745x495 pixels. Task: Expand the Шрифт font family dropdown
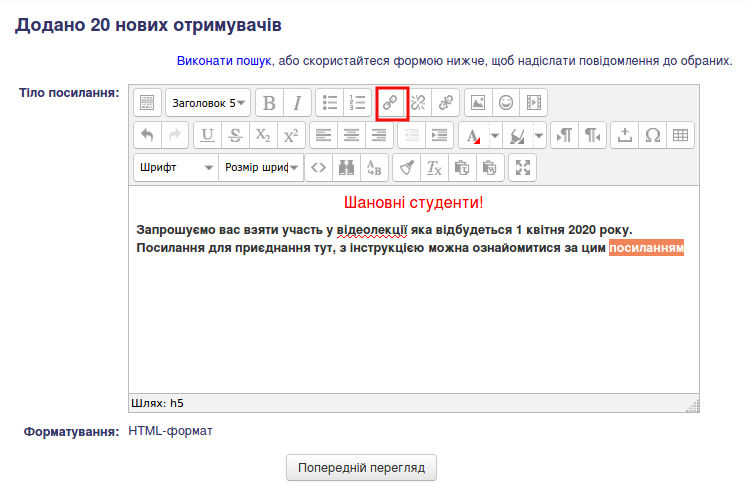pyautogui.click(x=176, y=168)
